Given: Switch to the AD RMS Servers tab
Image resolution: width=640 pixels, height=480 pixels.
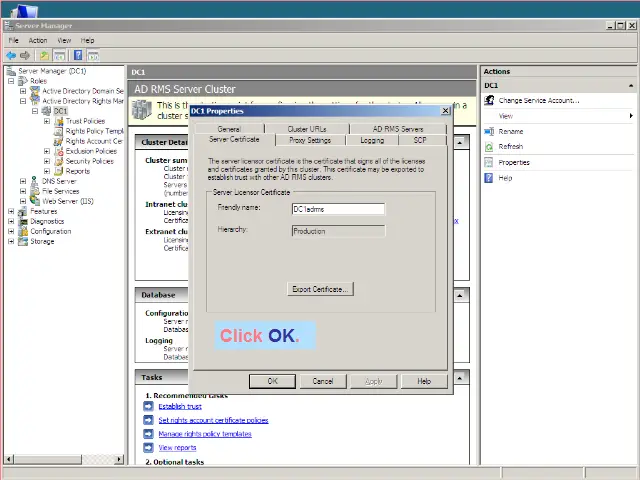Looking at the screenshot, I should 398,129.
